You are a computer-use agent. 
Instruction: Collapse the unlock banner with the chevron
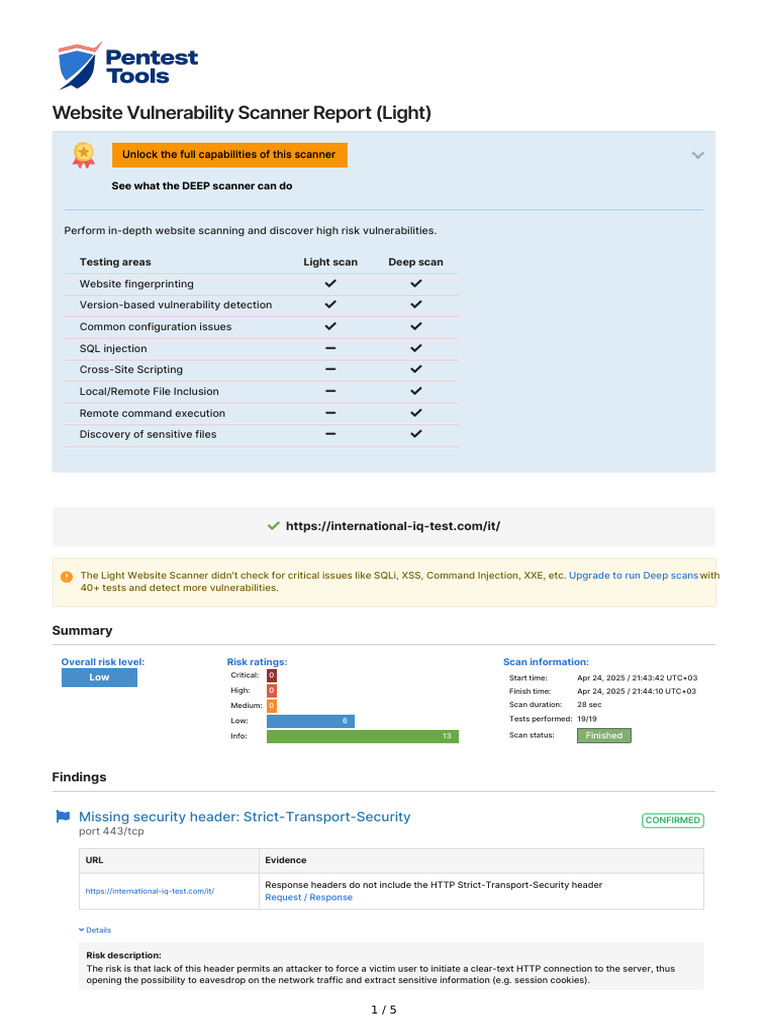click(x=697, y=155)
